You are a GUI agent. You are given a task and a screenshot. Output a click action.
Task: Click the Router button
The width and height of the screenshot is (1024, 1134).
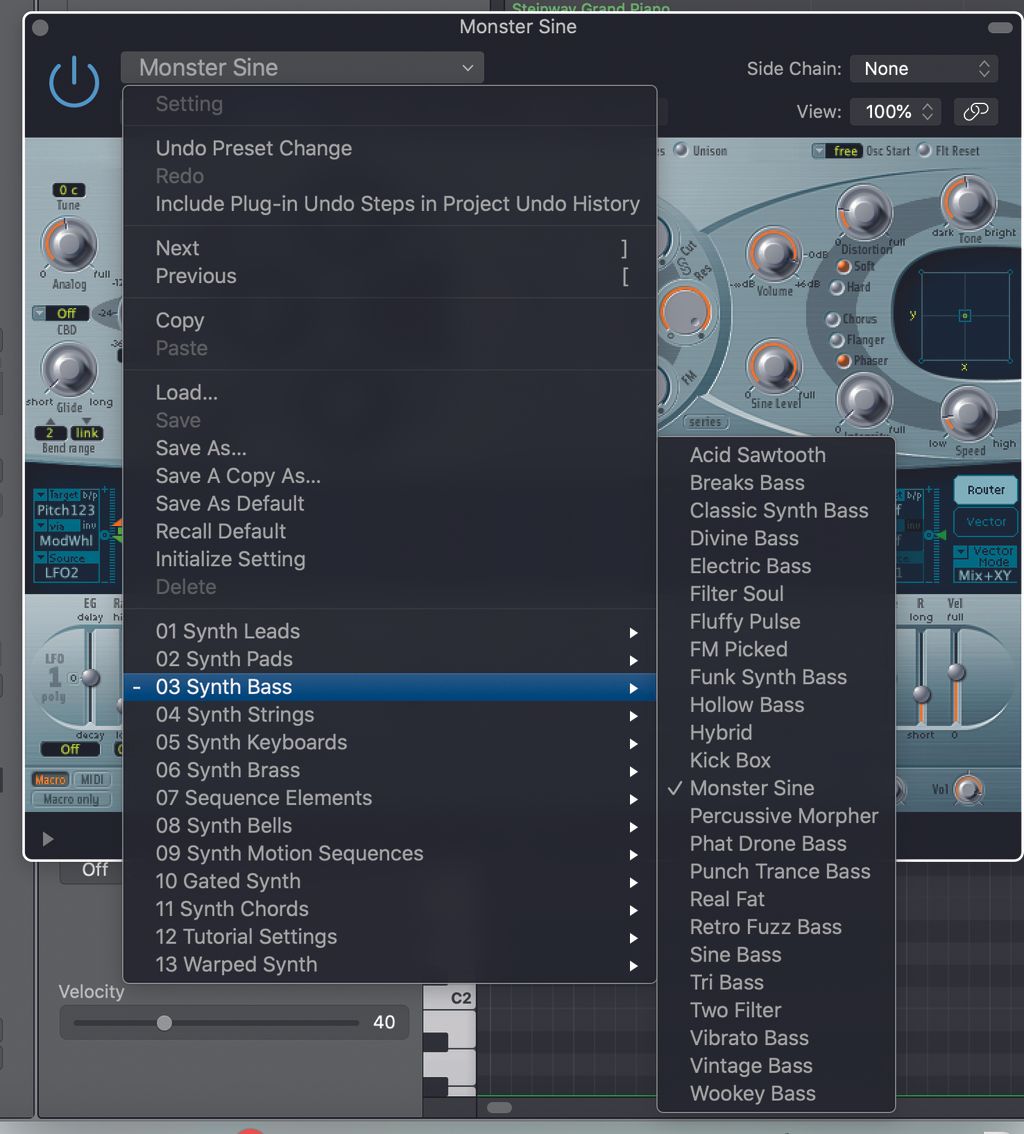[x=985, y=490]
